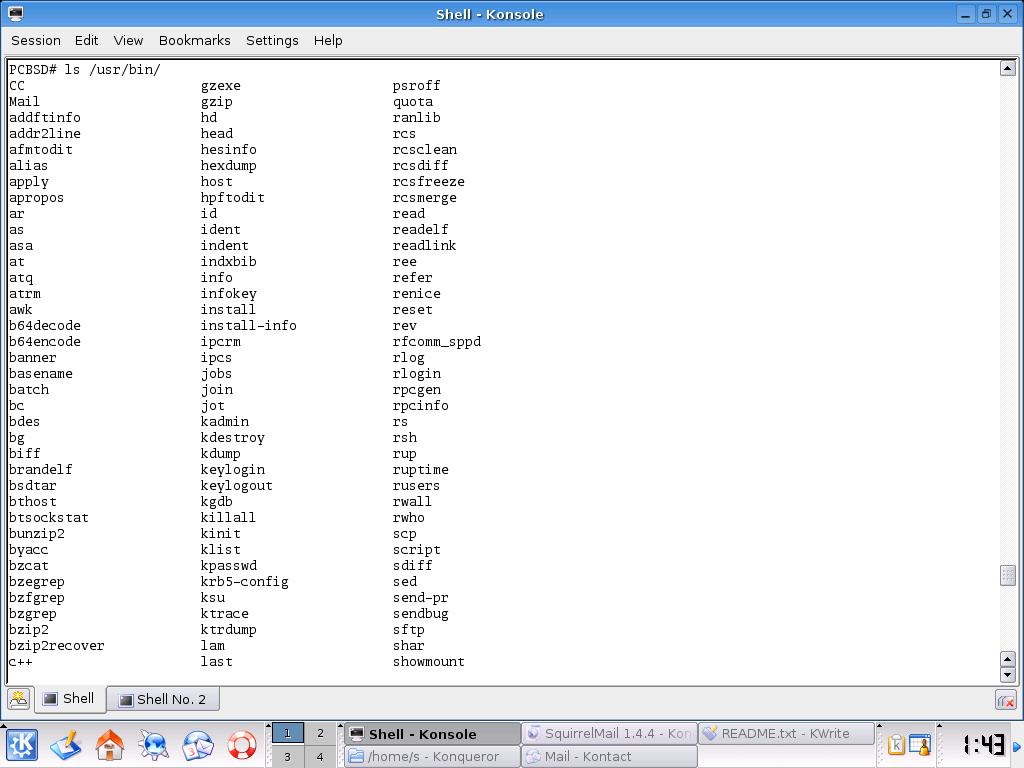Switch to the Shell No. 2 tab
Image resolution: width=1024 pixels, height=768 pixels.
163,699
